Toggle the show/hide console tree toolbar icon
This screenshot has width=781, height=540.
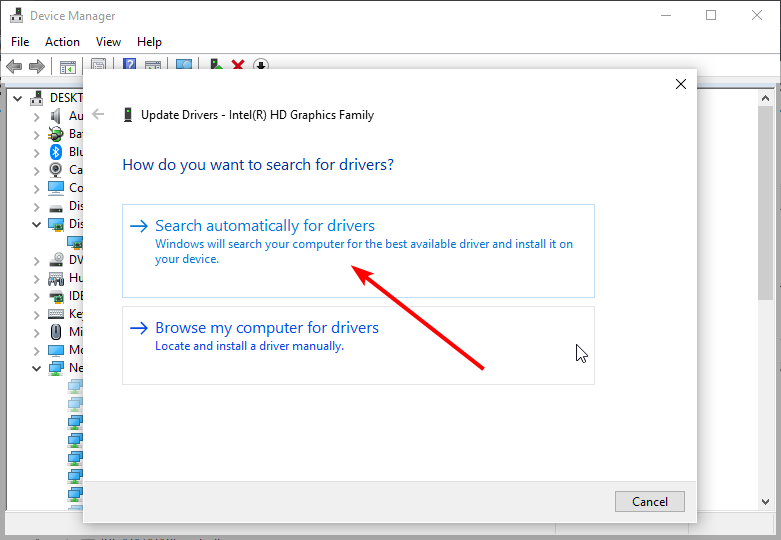coord(68,67)
